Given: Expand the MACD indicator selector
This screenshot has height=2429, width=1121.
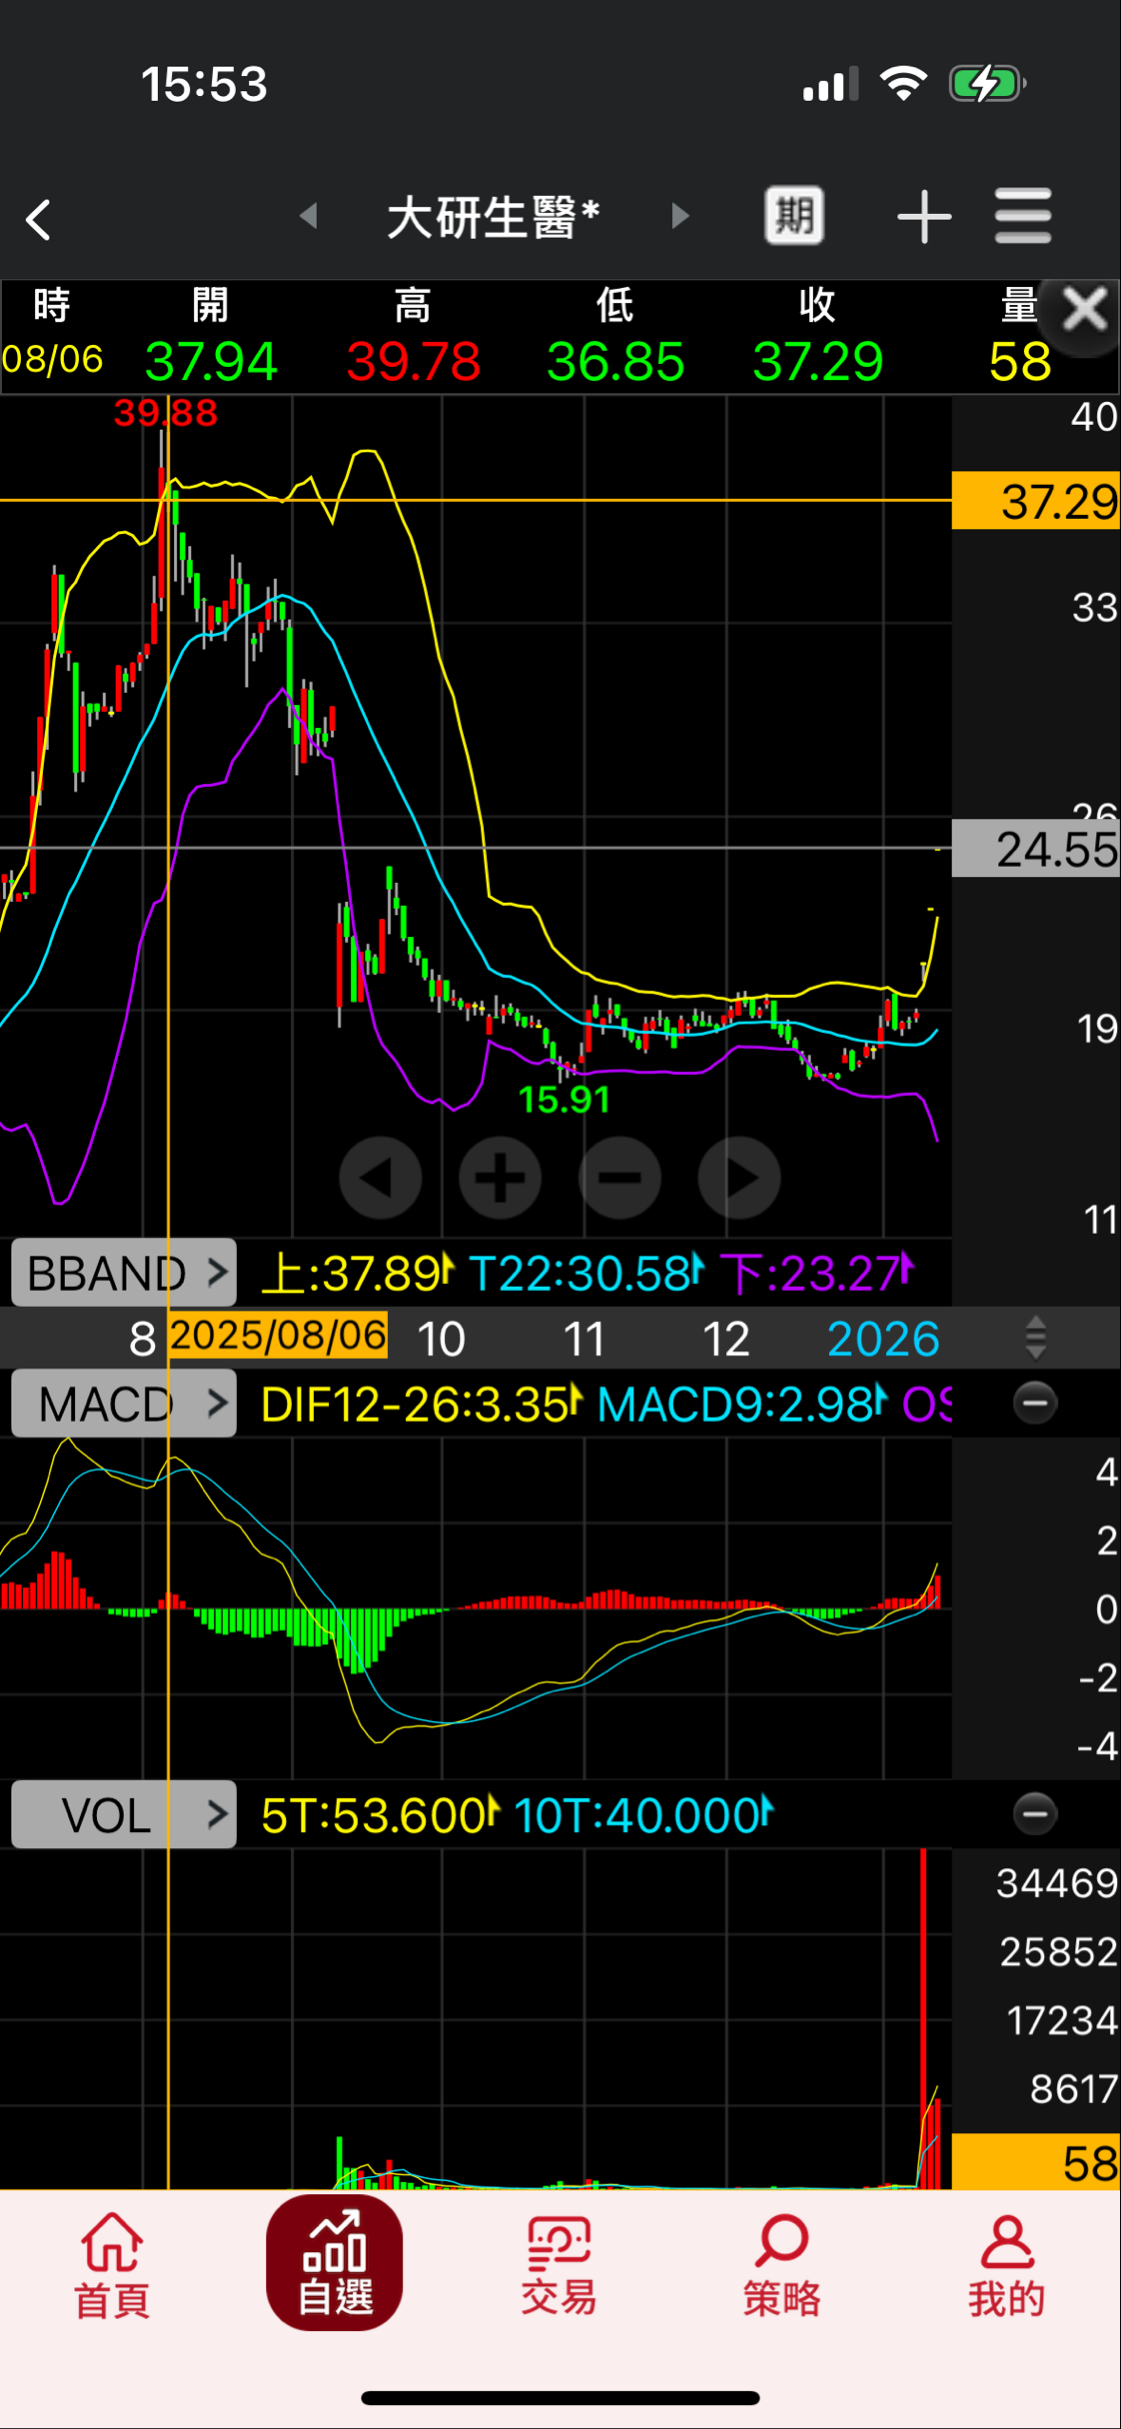Looking at the screenshot, I should pyautogui.click(x=124, y=1404).
